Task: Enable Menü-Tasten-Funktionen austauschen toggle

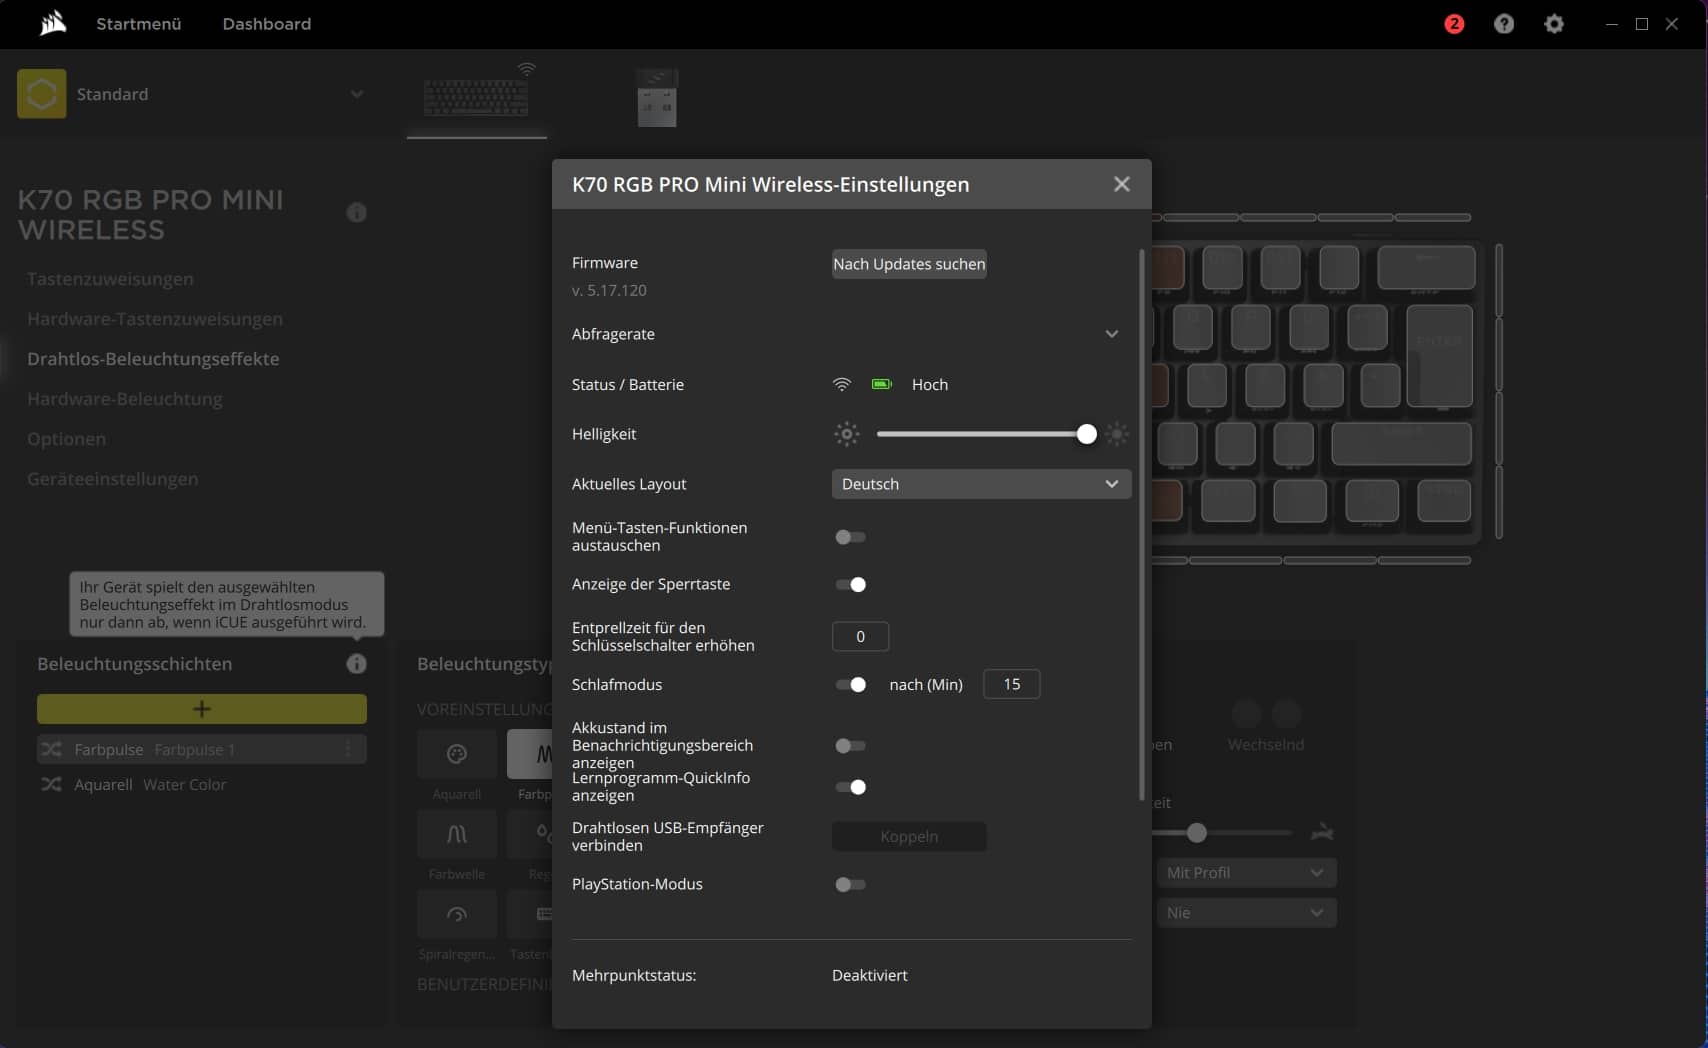Action: 850,537
